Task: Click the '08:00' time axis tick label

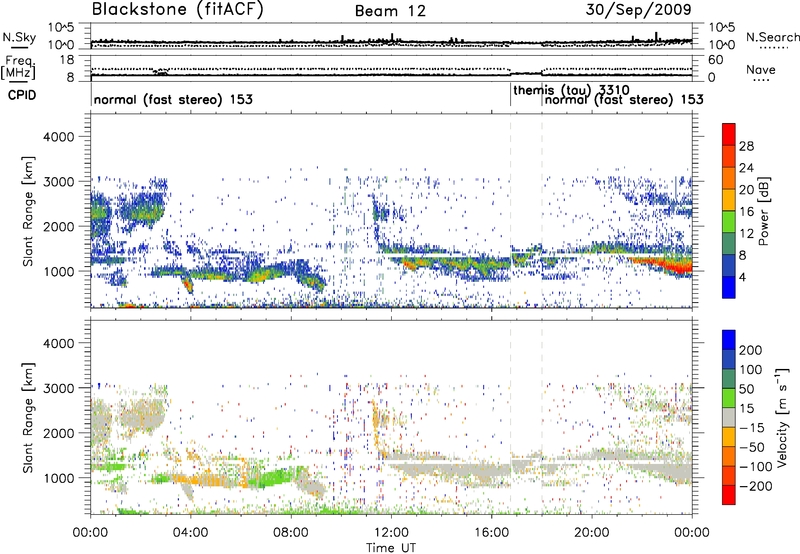Action: pos(291,533)
